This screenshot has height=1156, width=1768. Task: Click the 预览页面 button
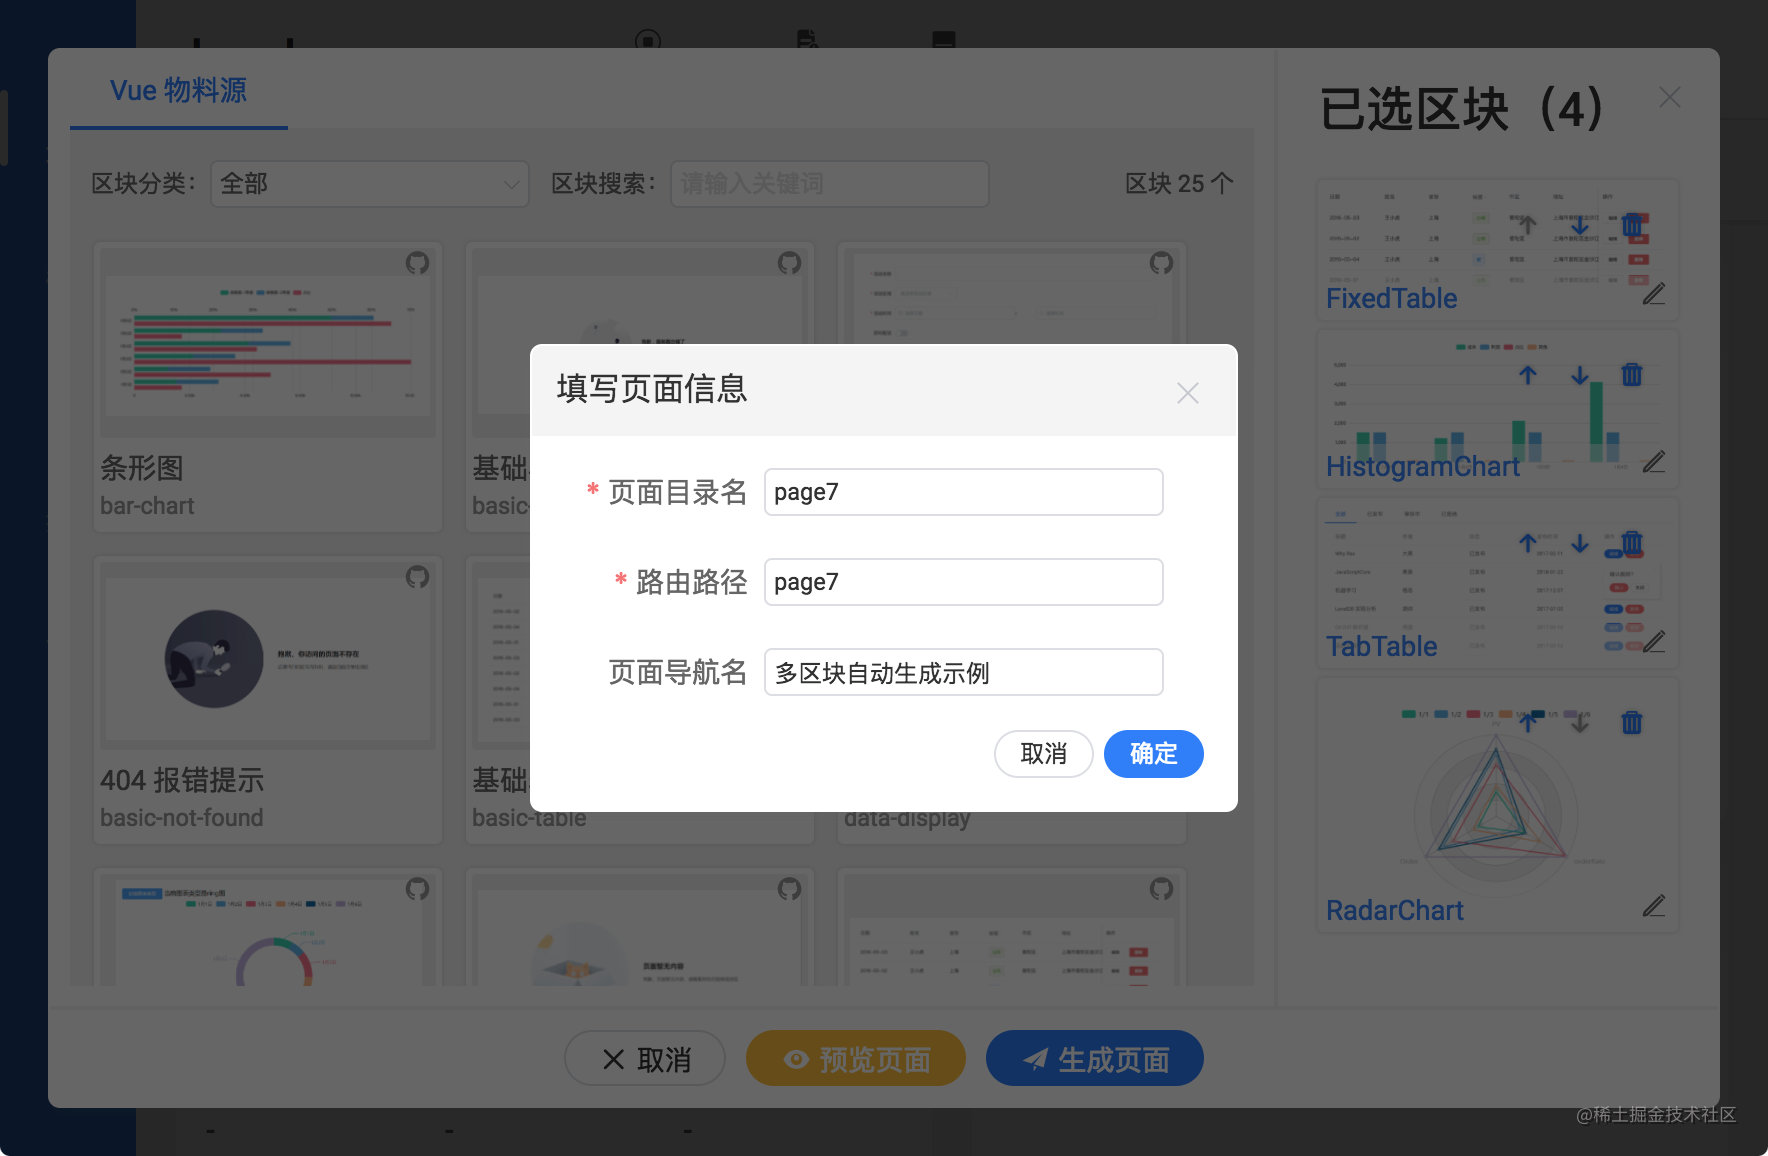pyautogui.click(x=856, y=1059)
